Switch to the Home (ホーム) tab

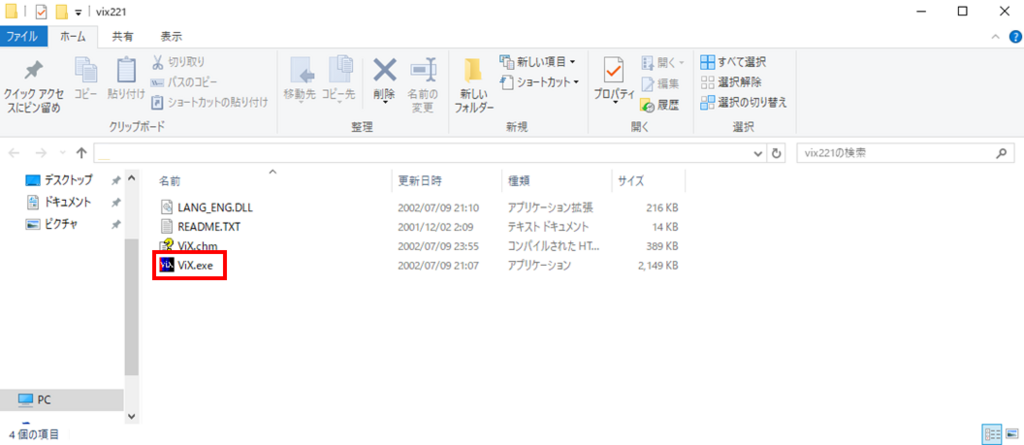[72, 37]
